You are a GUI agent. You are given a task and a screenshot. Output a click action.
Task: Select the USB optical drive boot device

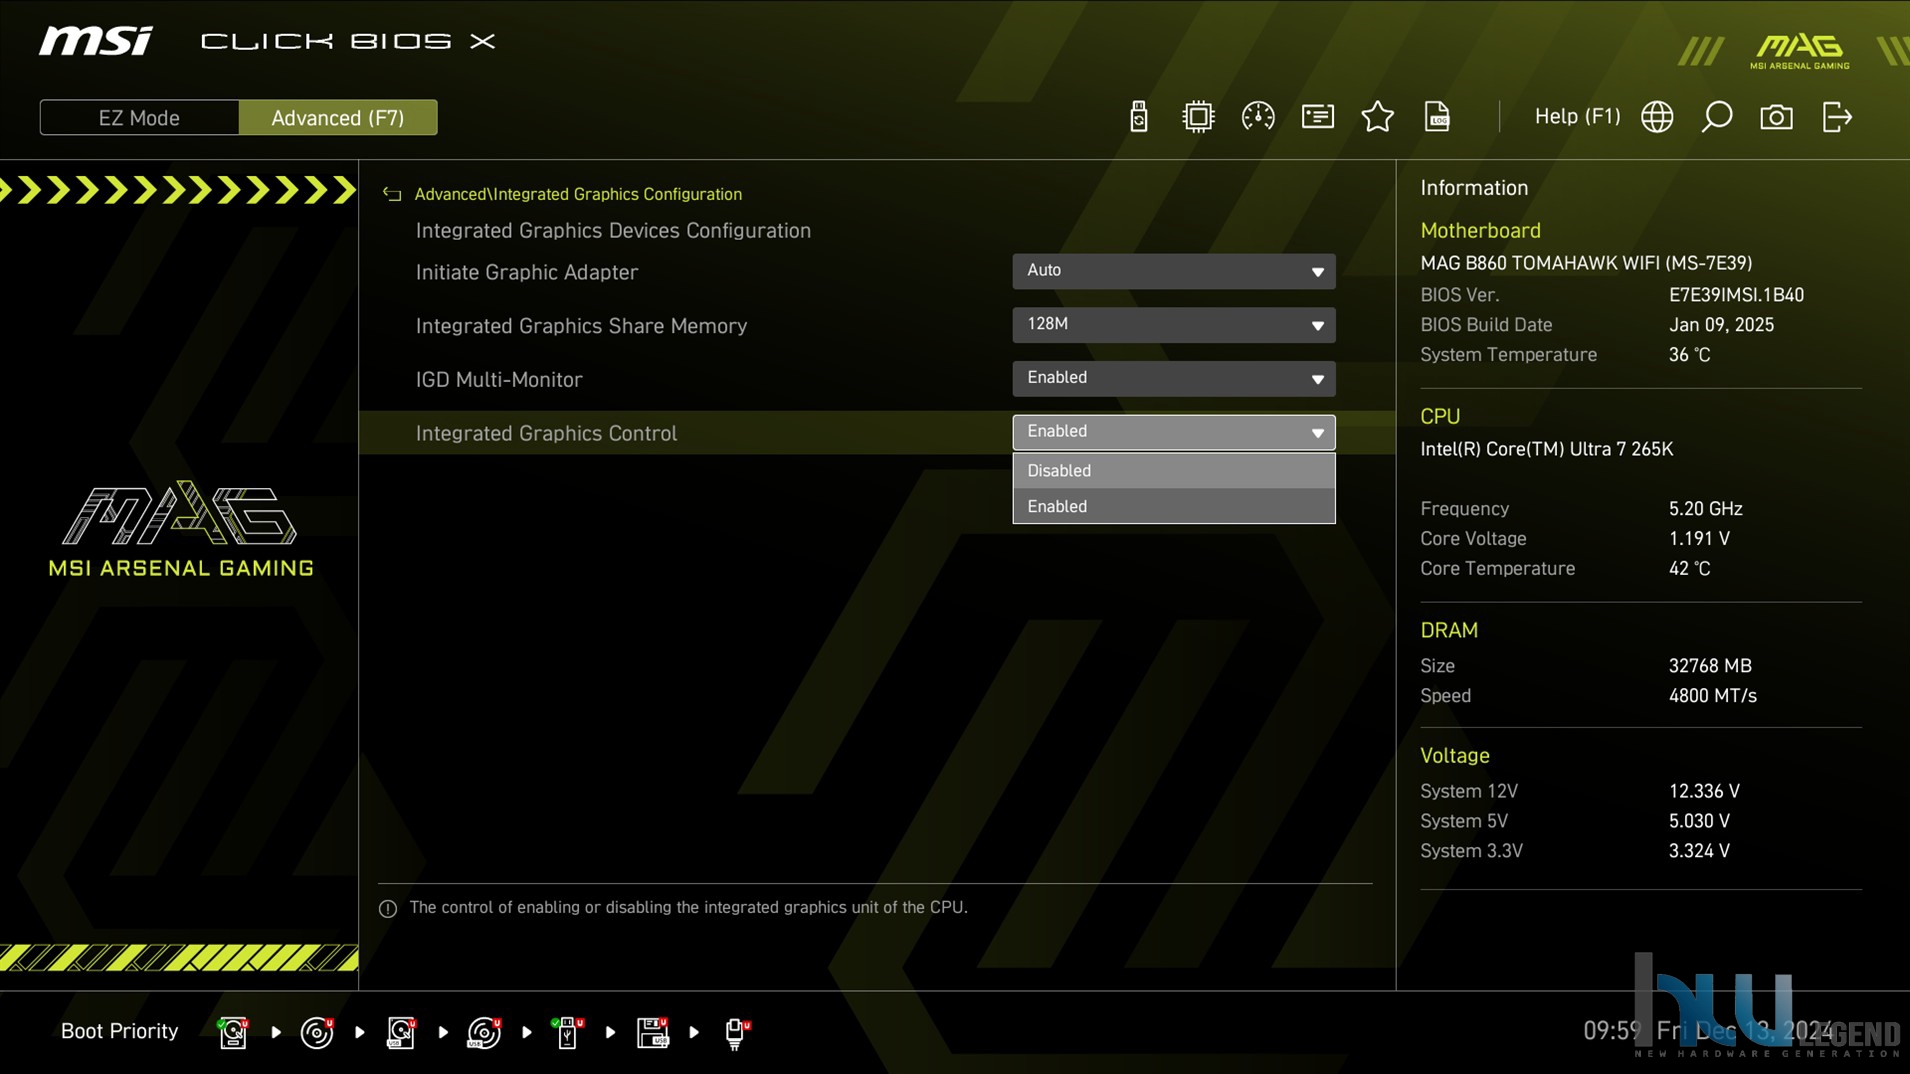pyautogui.click(x=484, y=1032)
